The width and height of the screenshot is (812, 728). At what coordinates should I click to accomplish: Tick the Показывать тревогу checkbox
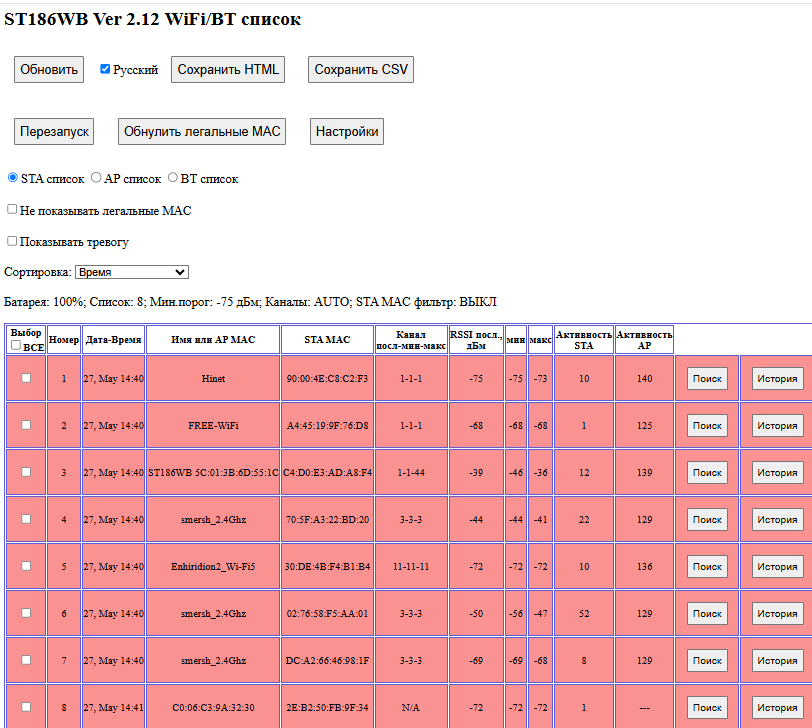12,241
